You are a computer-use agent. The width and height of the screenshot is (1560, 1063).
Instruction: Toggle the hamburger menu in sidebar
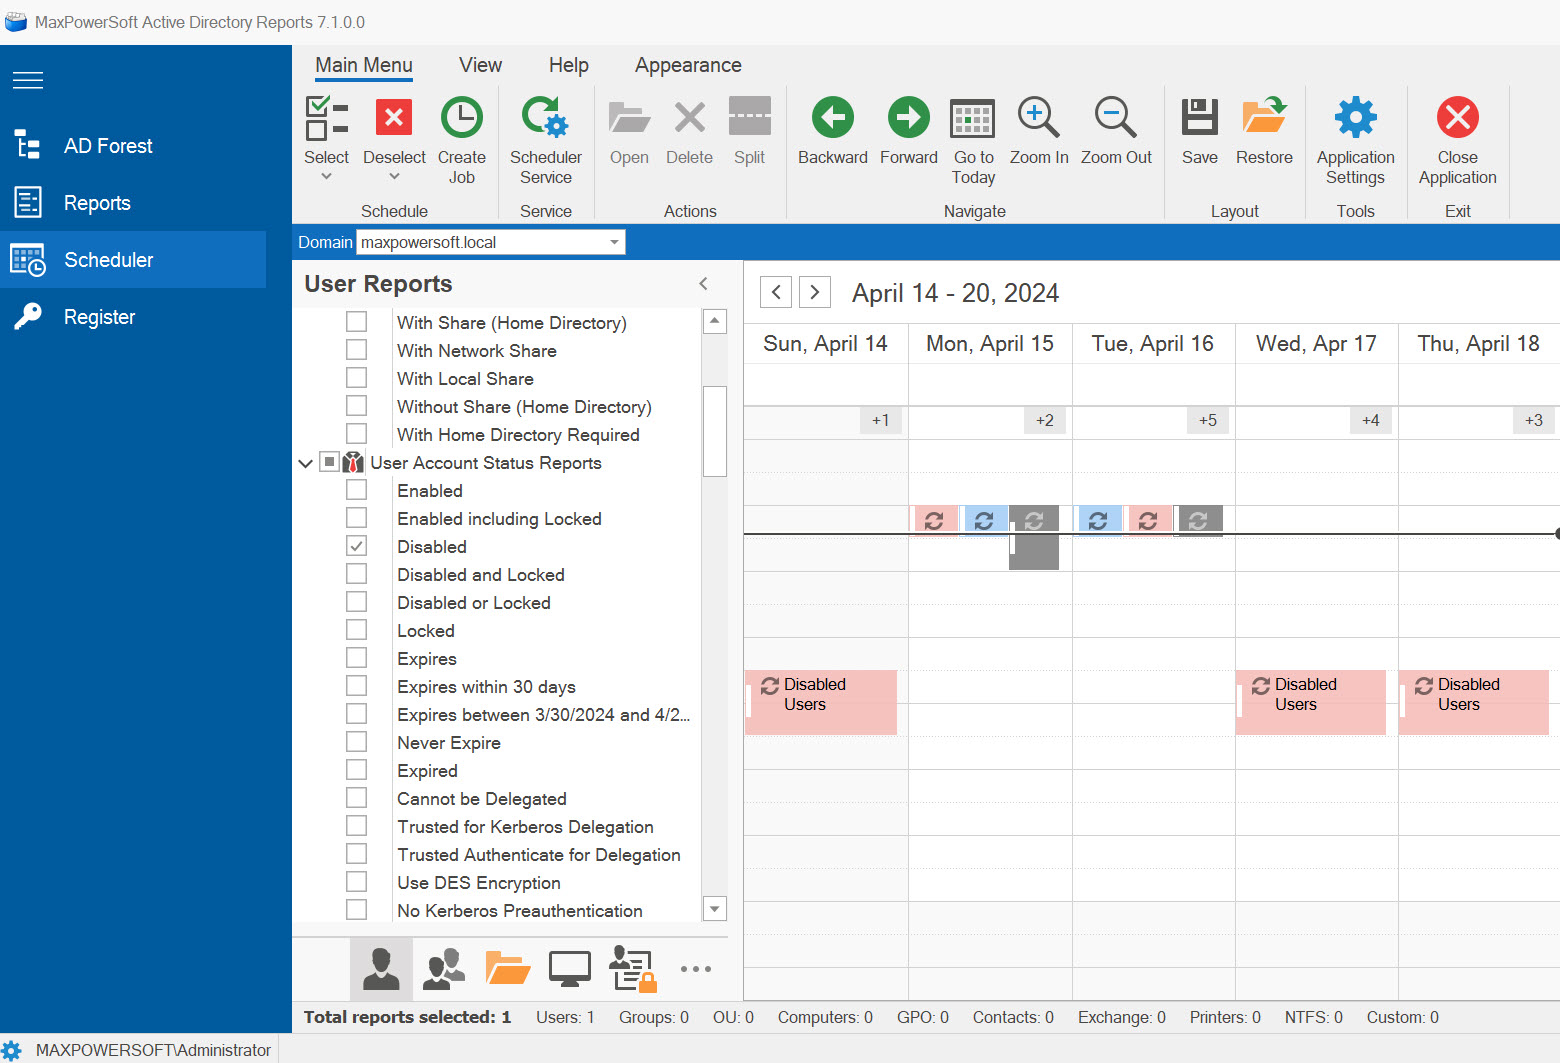28,80
